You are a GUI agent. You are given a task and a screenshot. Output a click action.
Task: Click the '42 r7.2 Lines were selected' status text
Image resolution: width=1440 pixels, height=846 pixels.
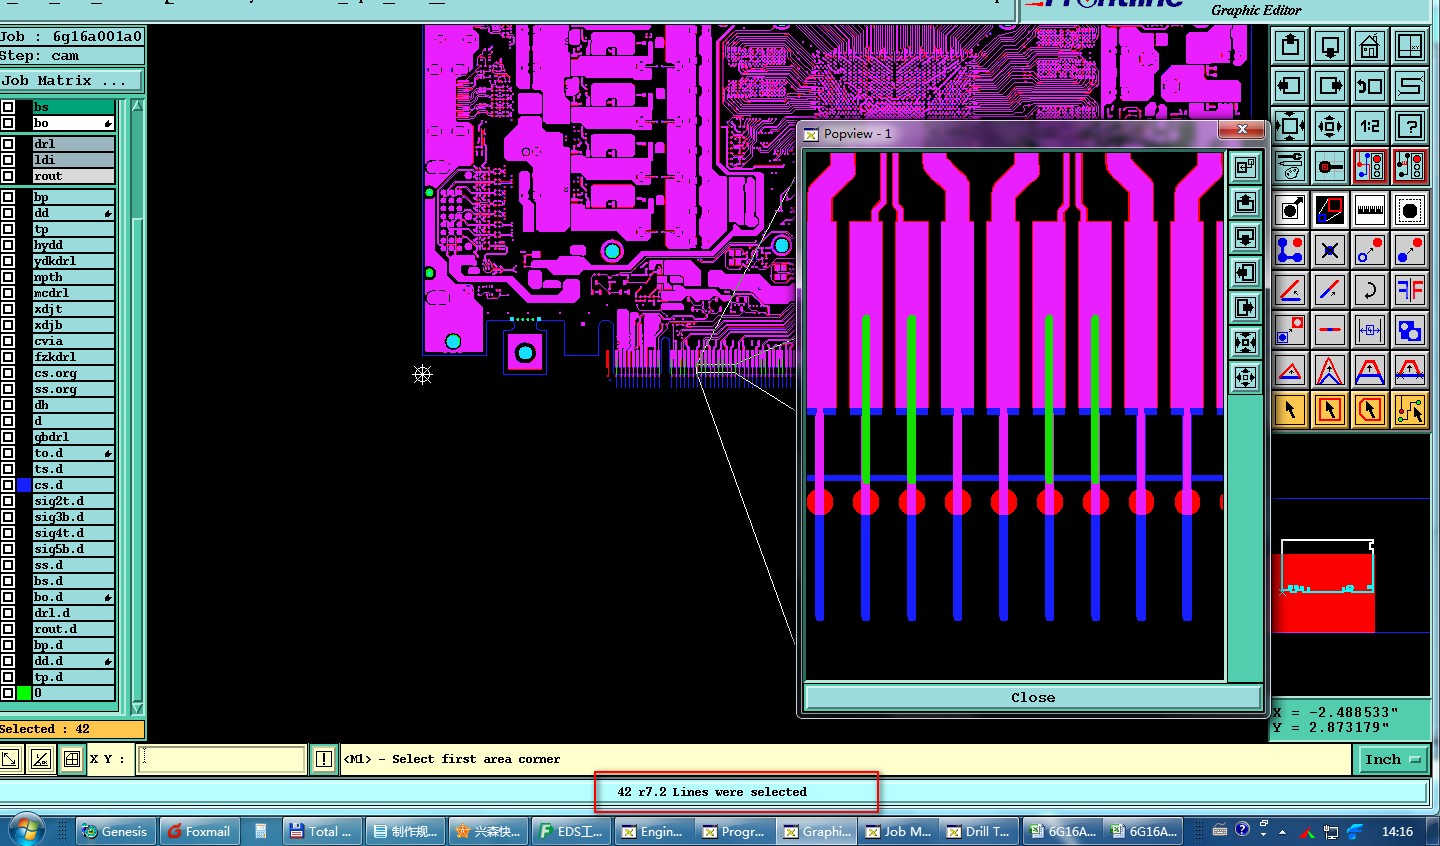point(712,792)
